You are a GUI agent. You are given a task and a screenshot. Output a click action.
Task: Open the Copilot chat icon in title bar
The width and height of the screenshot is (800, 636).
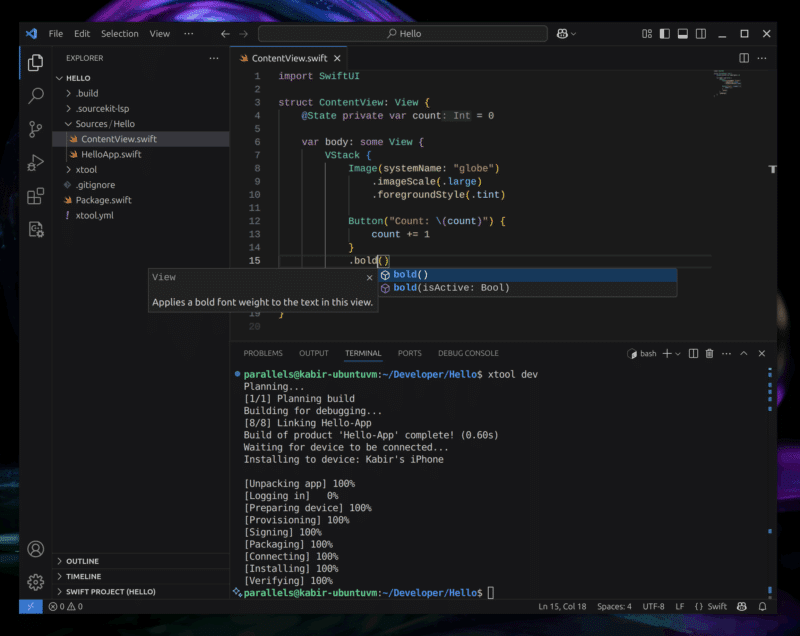click(562, 34)
